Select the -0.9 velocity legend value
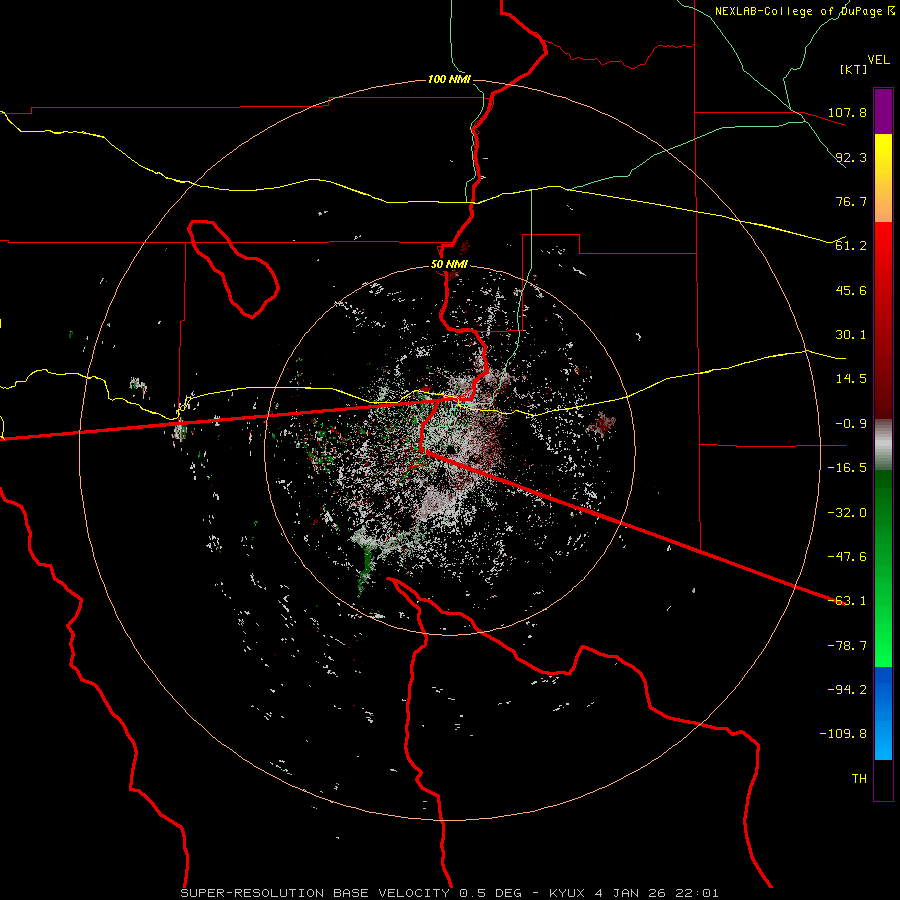The height and width of the screenshot is (900, 900). point(851,424)
